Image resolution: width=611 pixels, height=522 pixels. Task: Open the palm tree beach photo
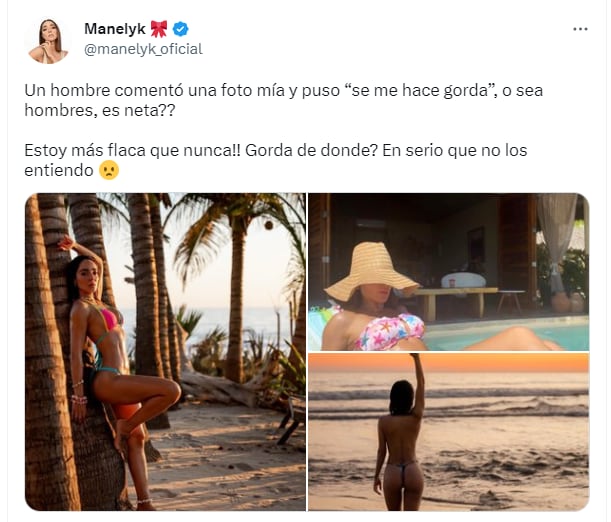(165, 352)
